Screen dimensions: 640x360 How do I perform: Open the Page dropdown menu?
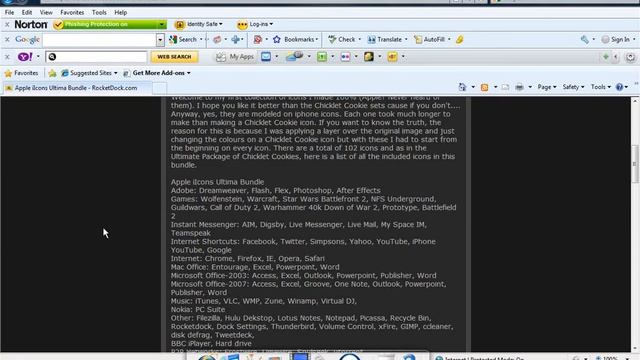547,87
